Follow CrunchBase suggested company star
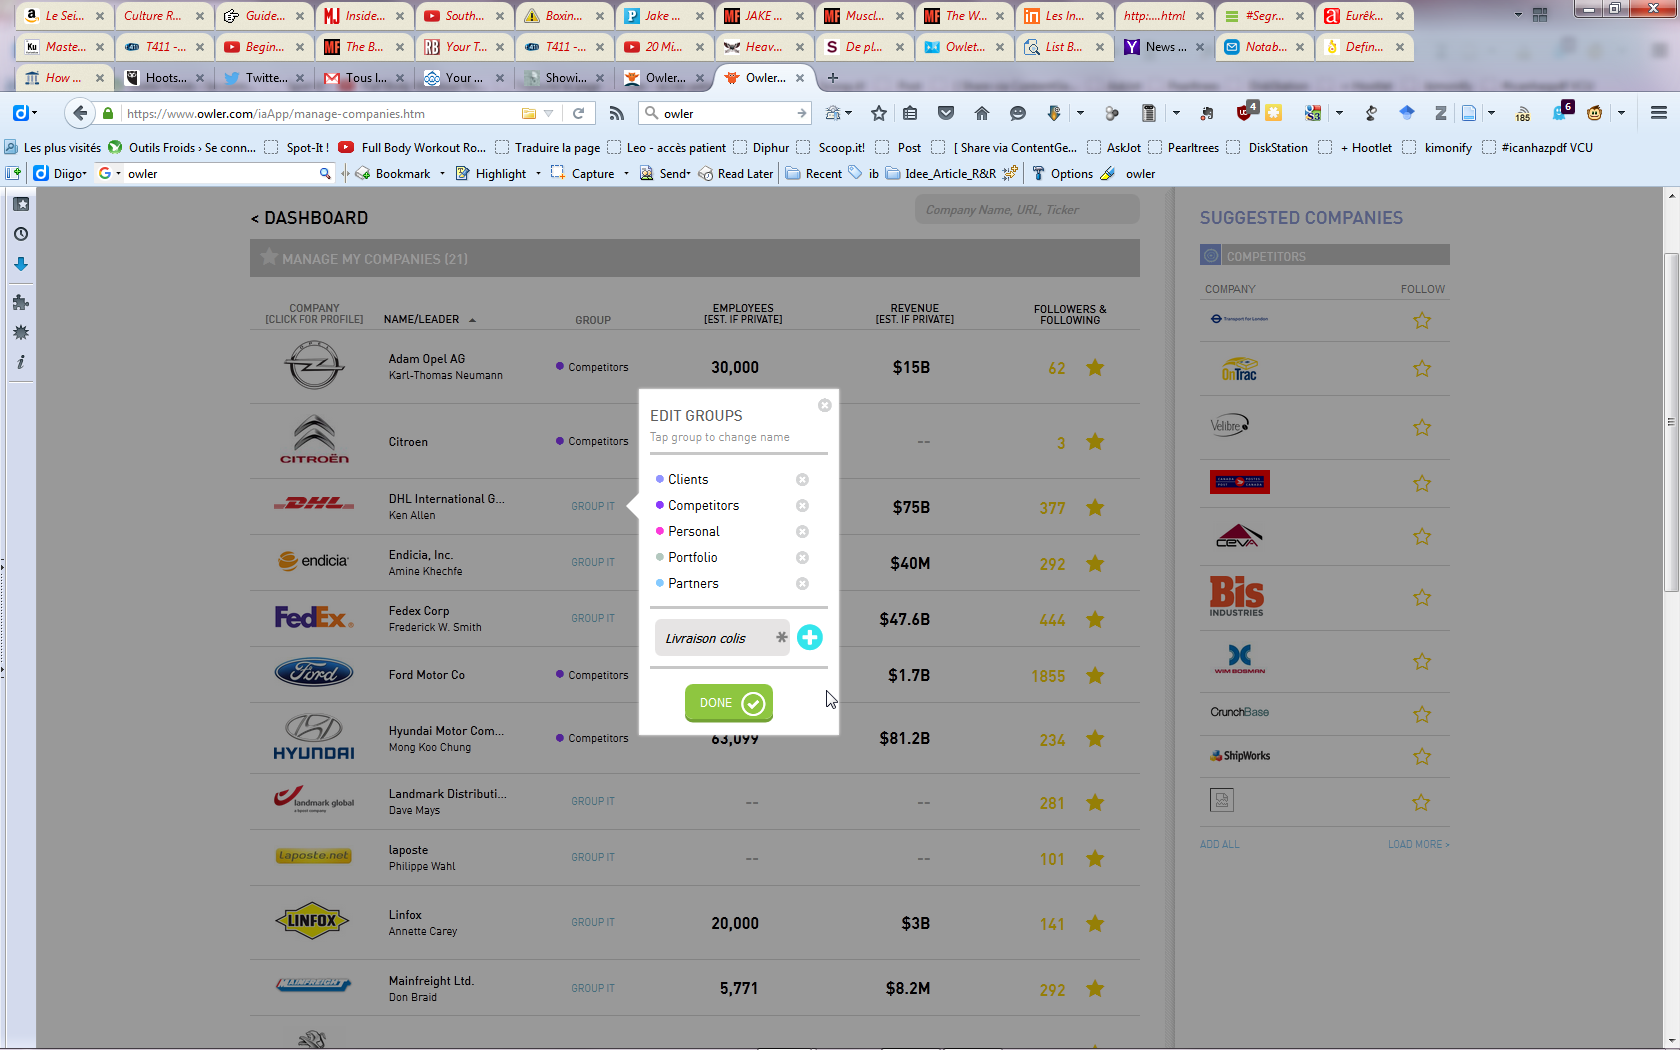 1422,714
